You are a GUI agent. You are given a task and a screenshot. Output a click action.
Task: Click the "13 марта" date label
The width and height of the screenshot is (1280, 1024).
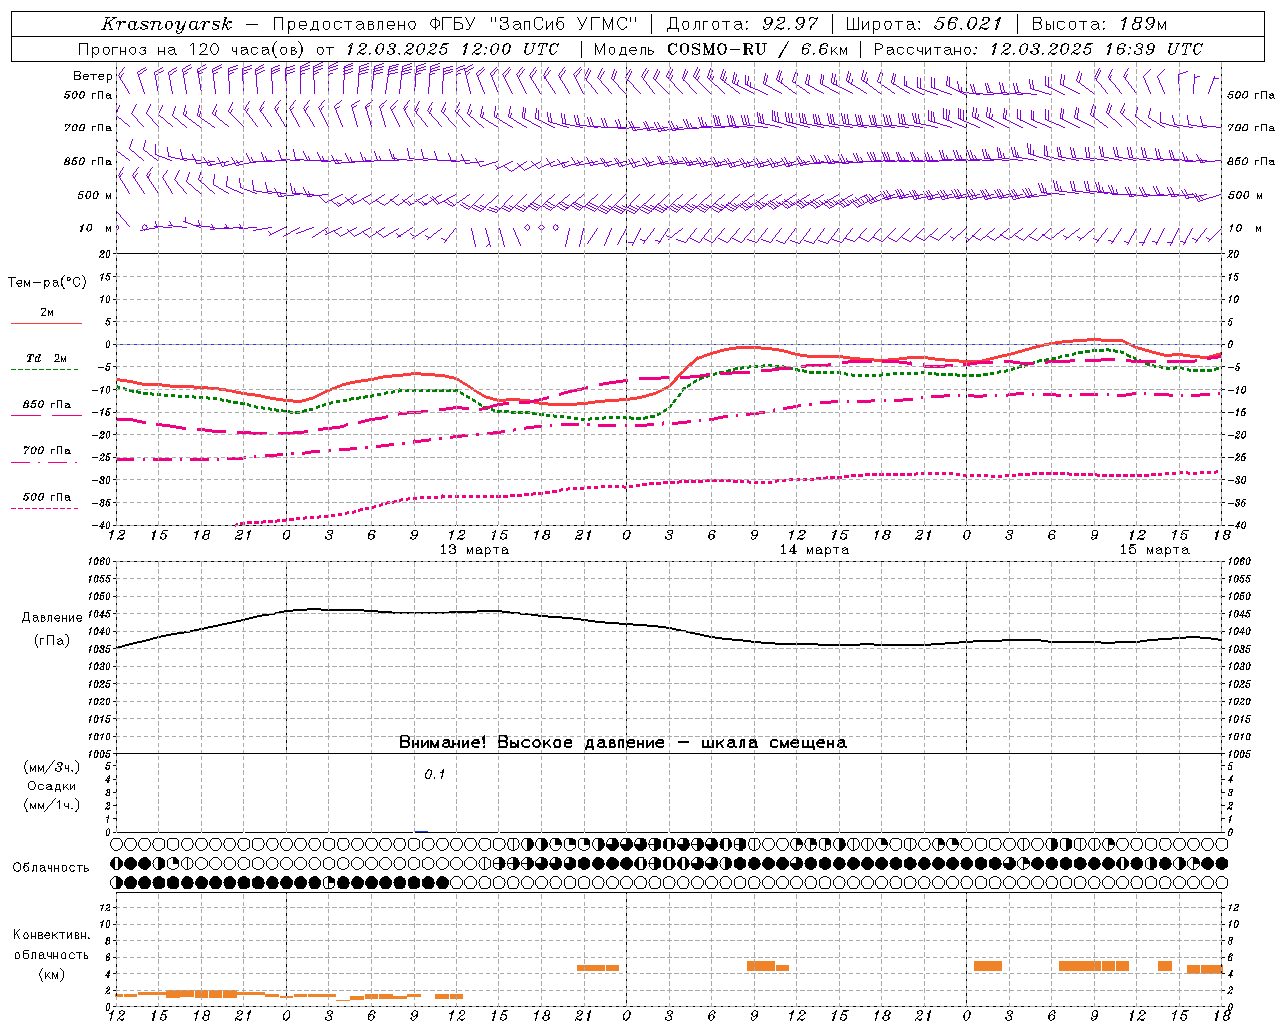[474, 549]
